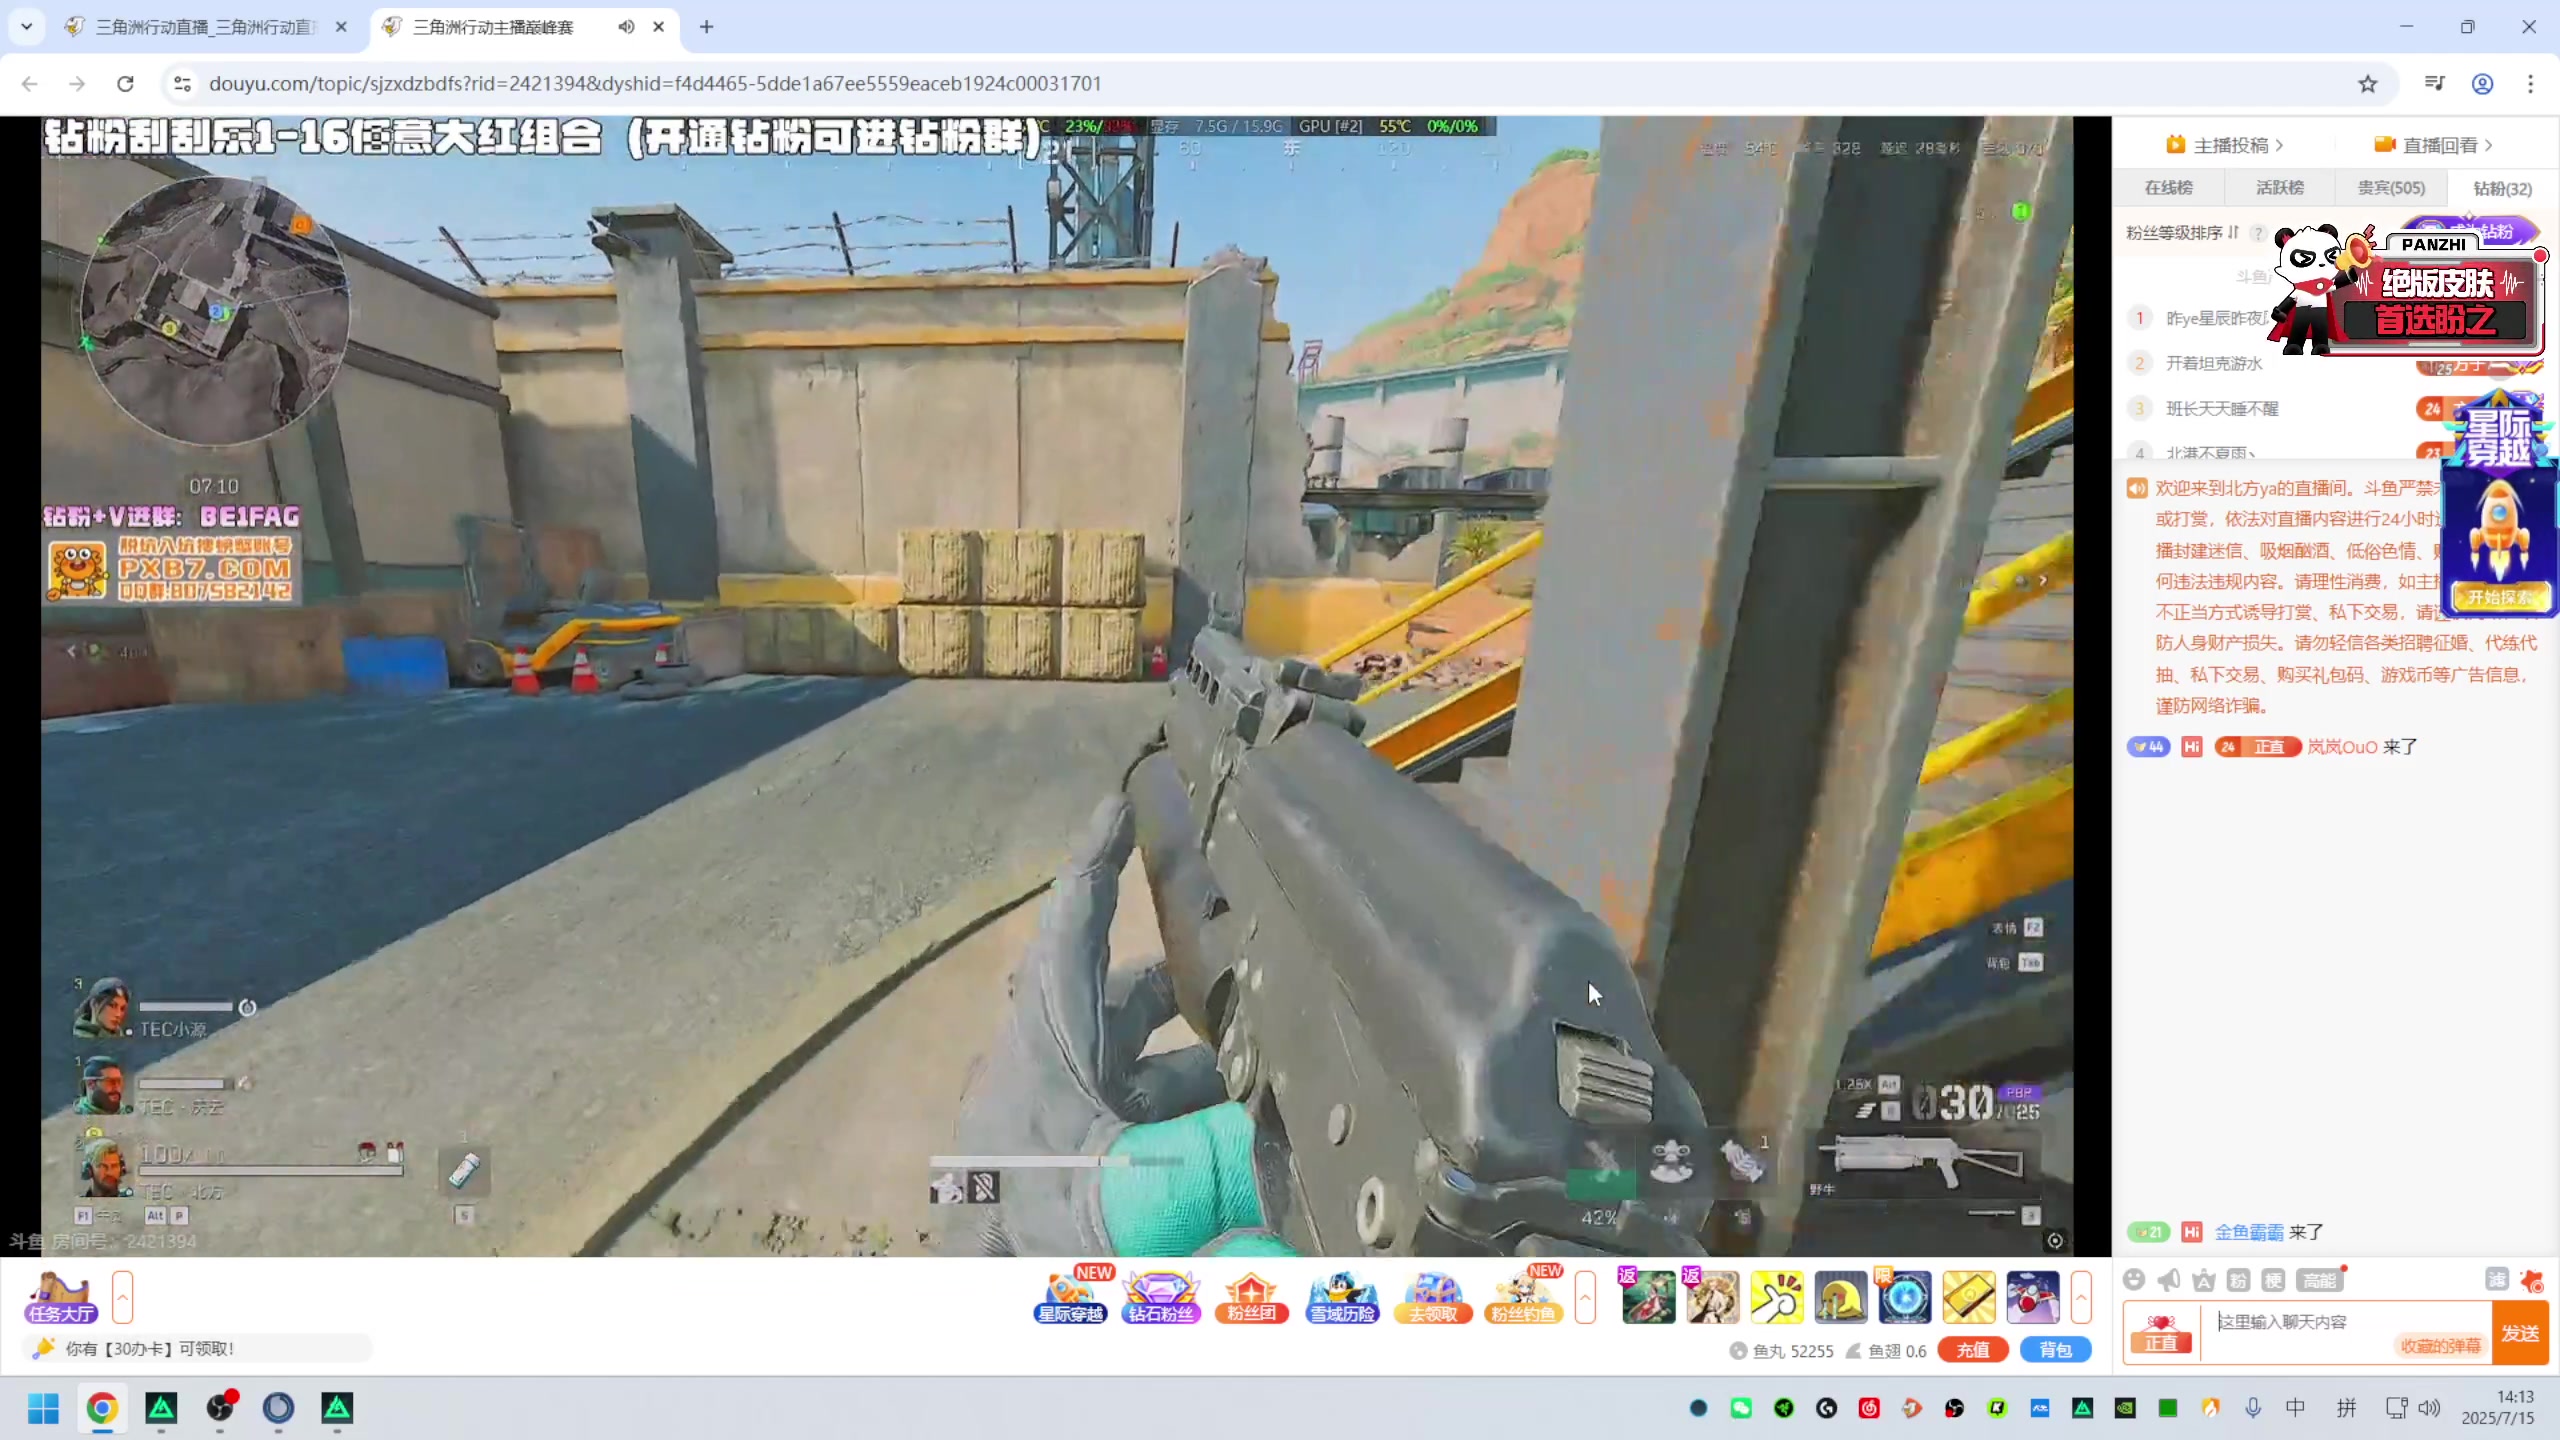The image size is (2560, 1440).
Task: Mute the 三角洲行动主播巅峰赛 tab audio icon
Action: pyautogui.click(x=626, y=27)
